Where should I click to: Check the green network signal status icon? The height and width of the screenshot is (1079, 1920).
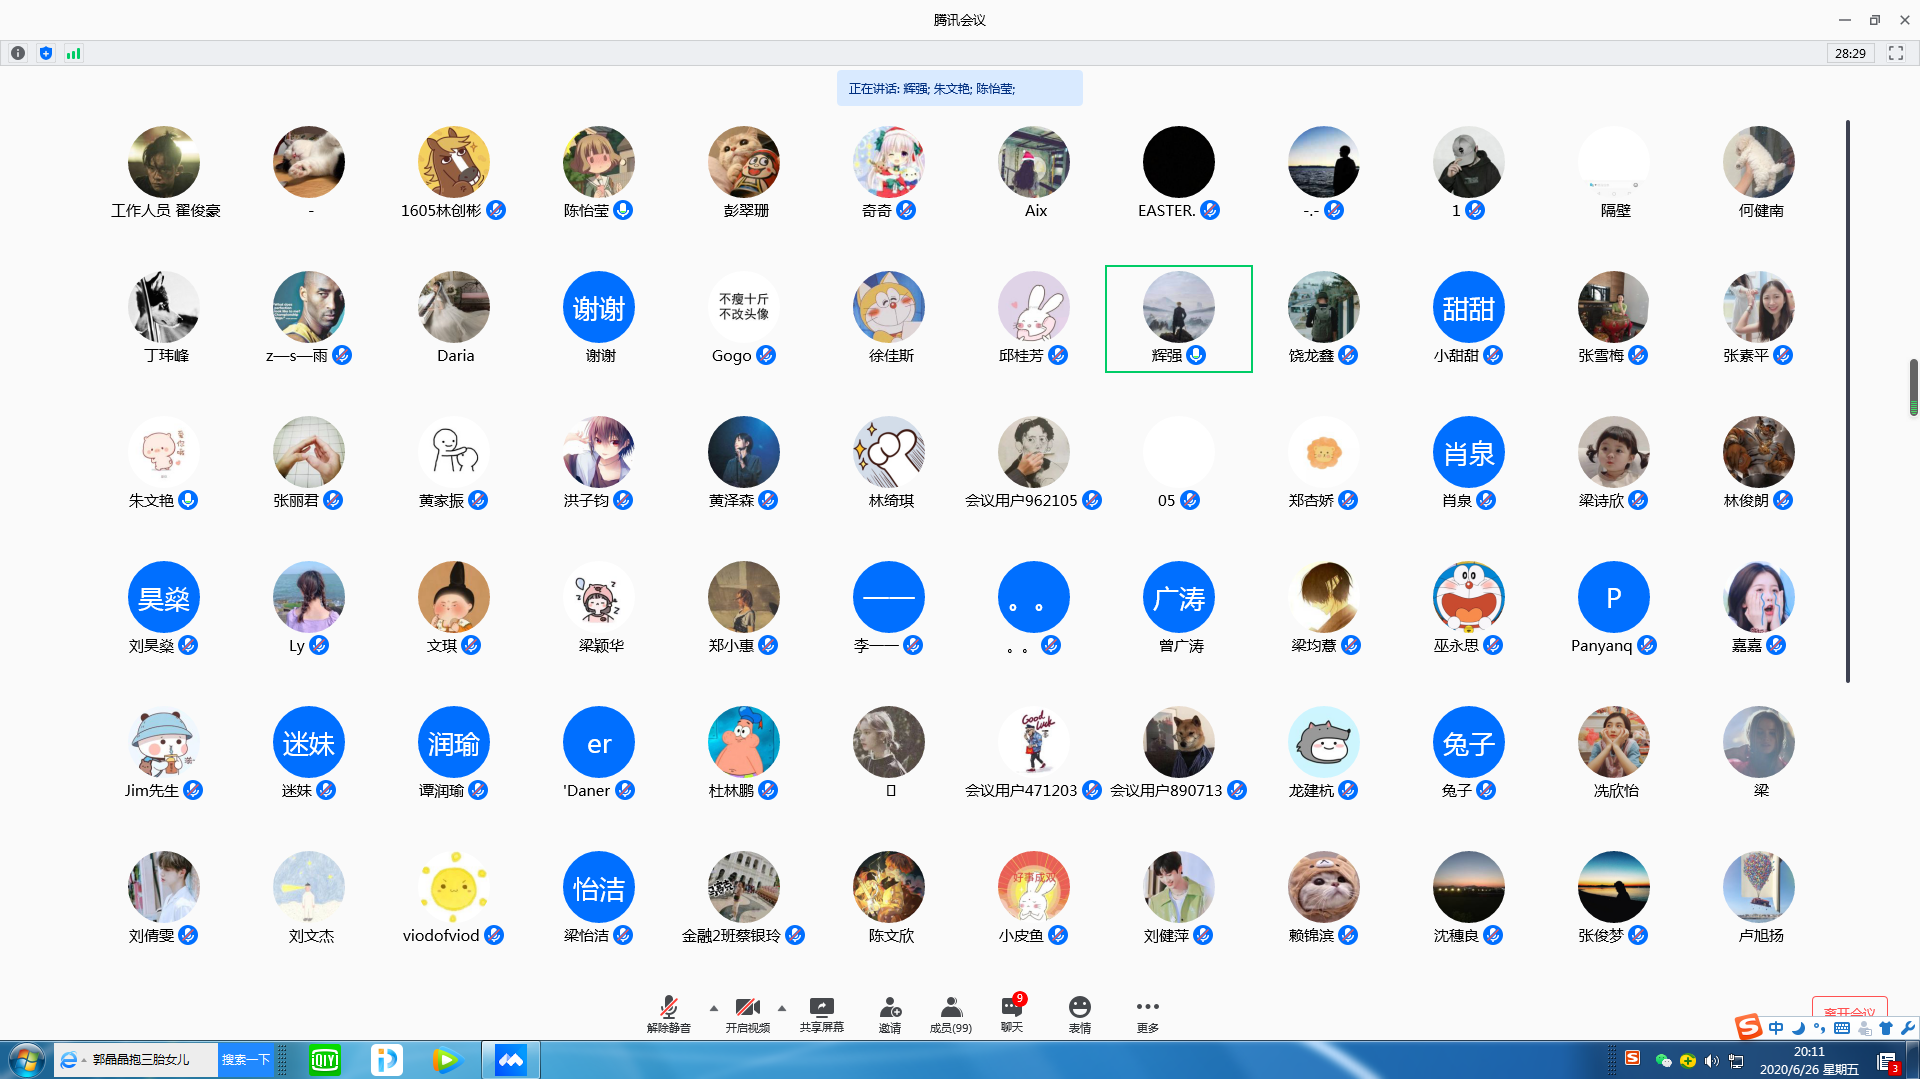coord(73,53)
